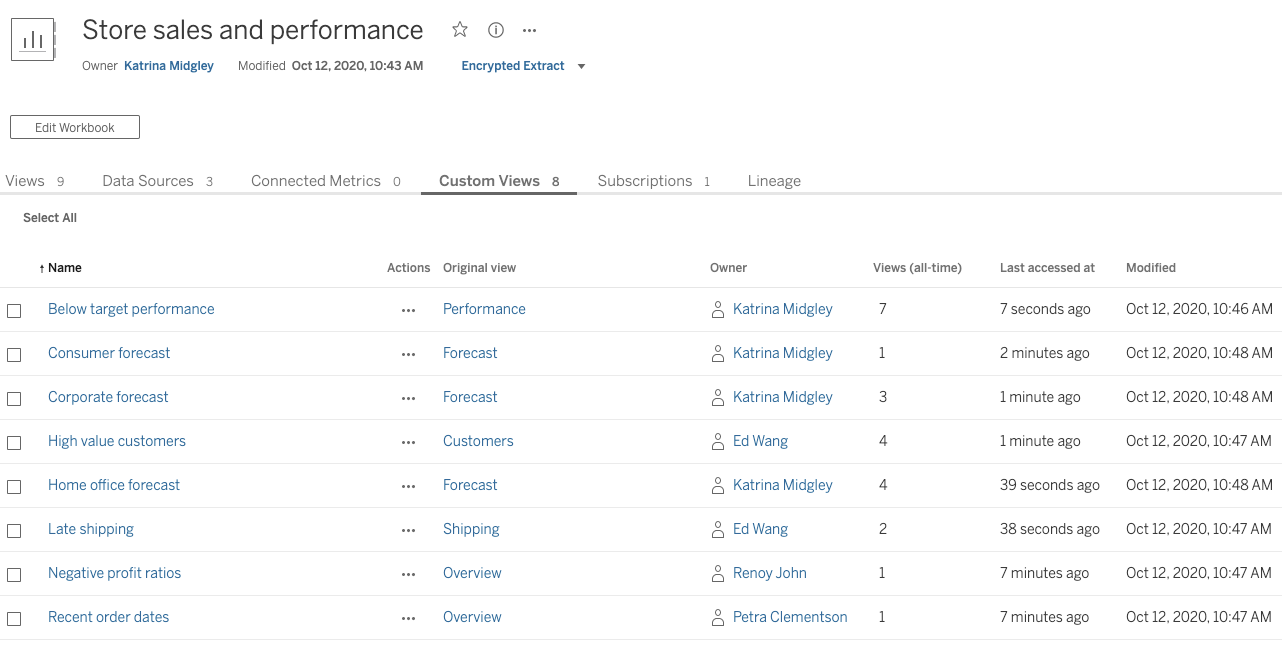Viewport: 1282px width, 660px height.
Task: Open Renoy John owner profile
Action: [770, 573]
